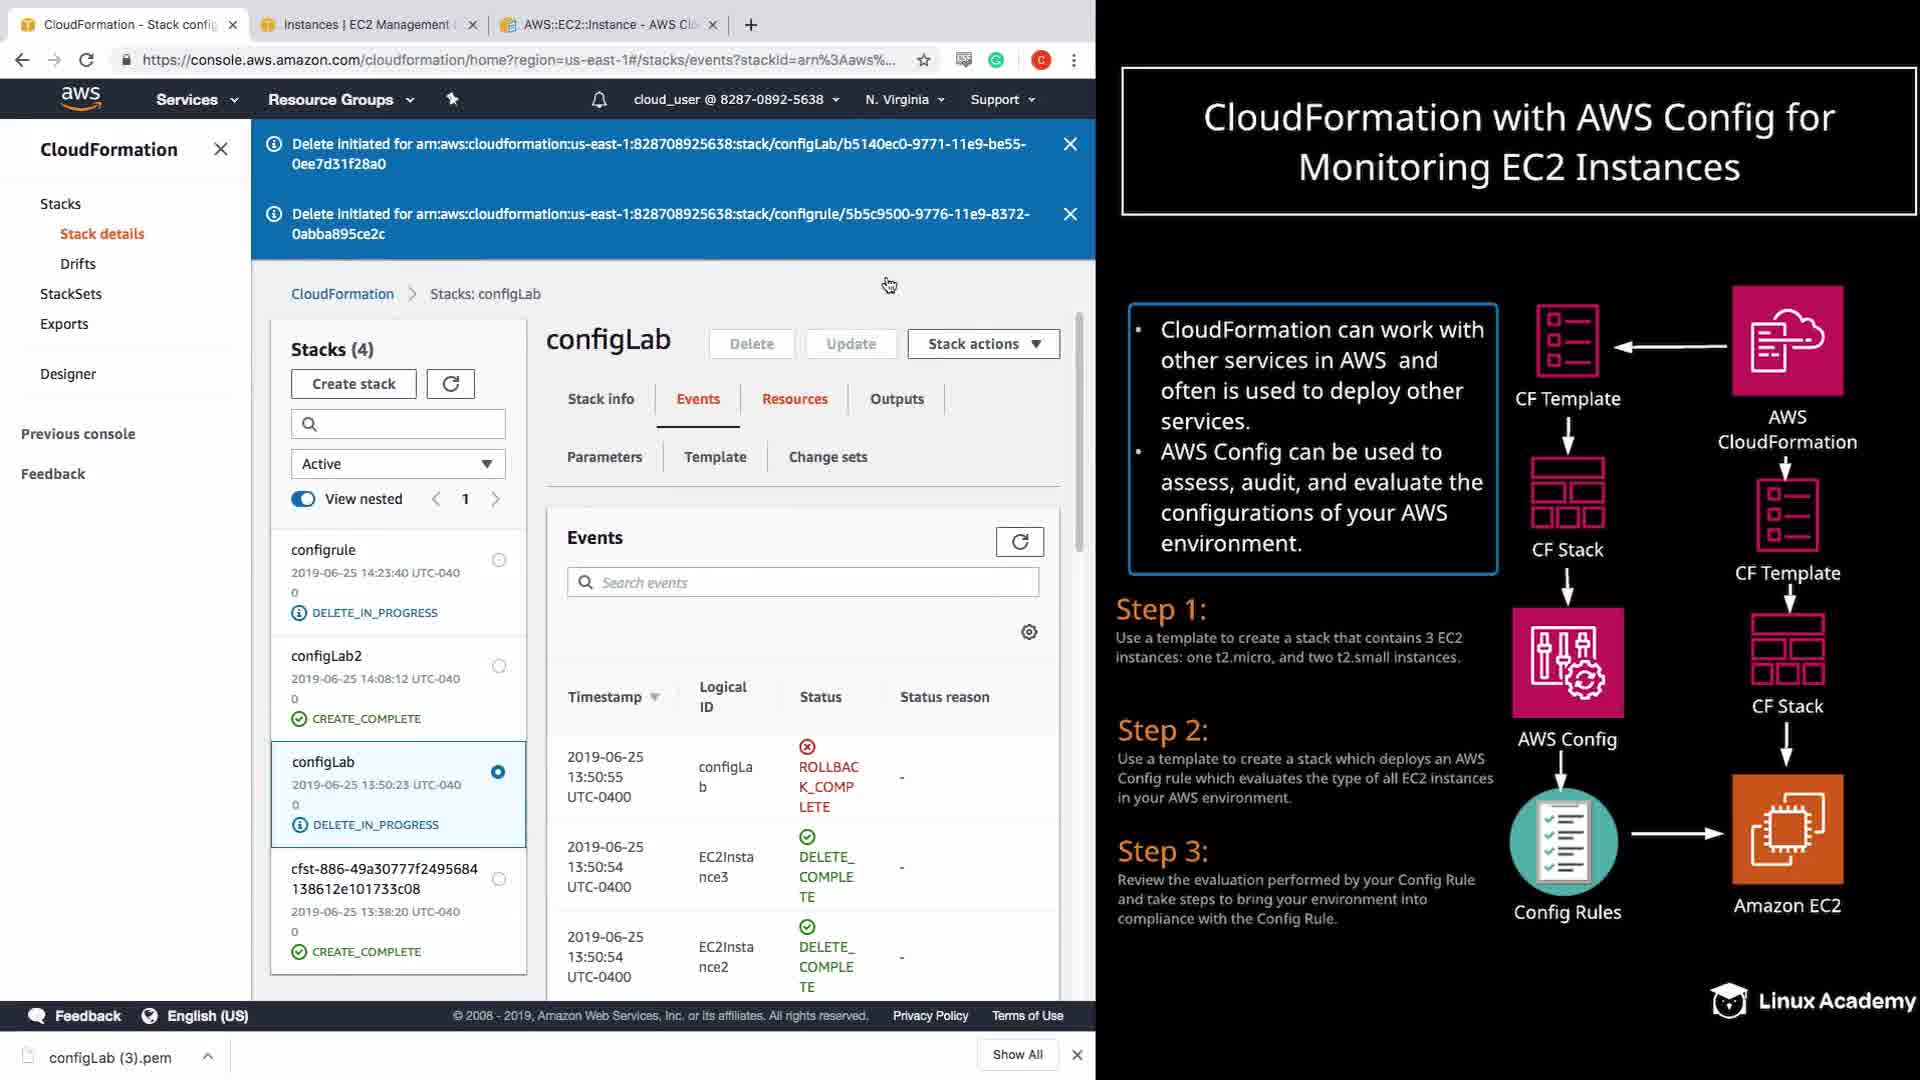Screen dimensions: 1920x1080
Task: Refresh the stacks list
Action: pos(450,384)
